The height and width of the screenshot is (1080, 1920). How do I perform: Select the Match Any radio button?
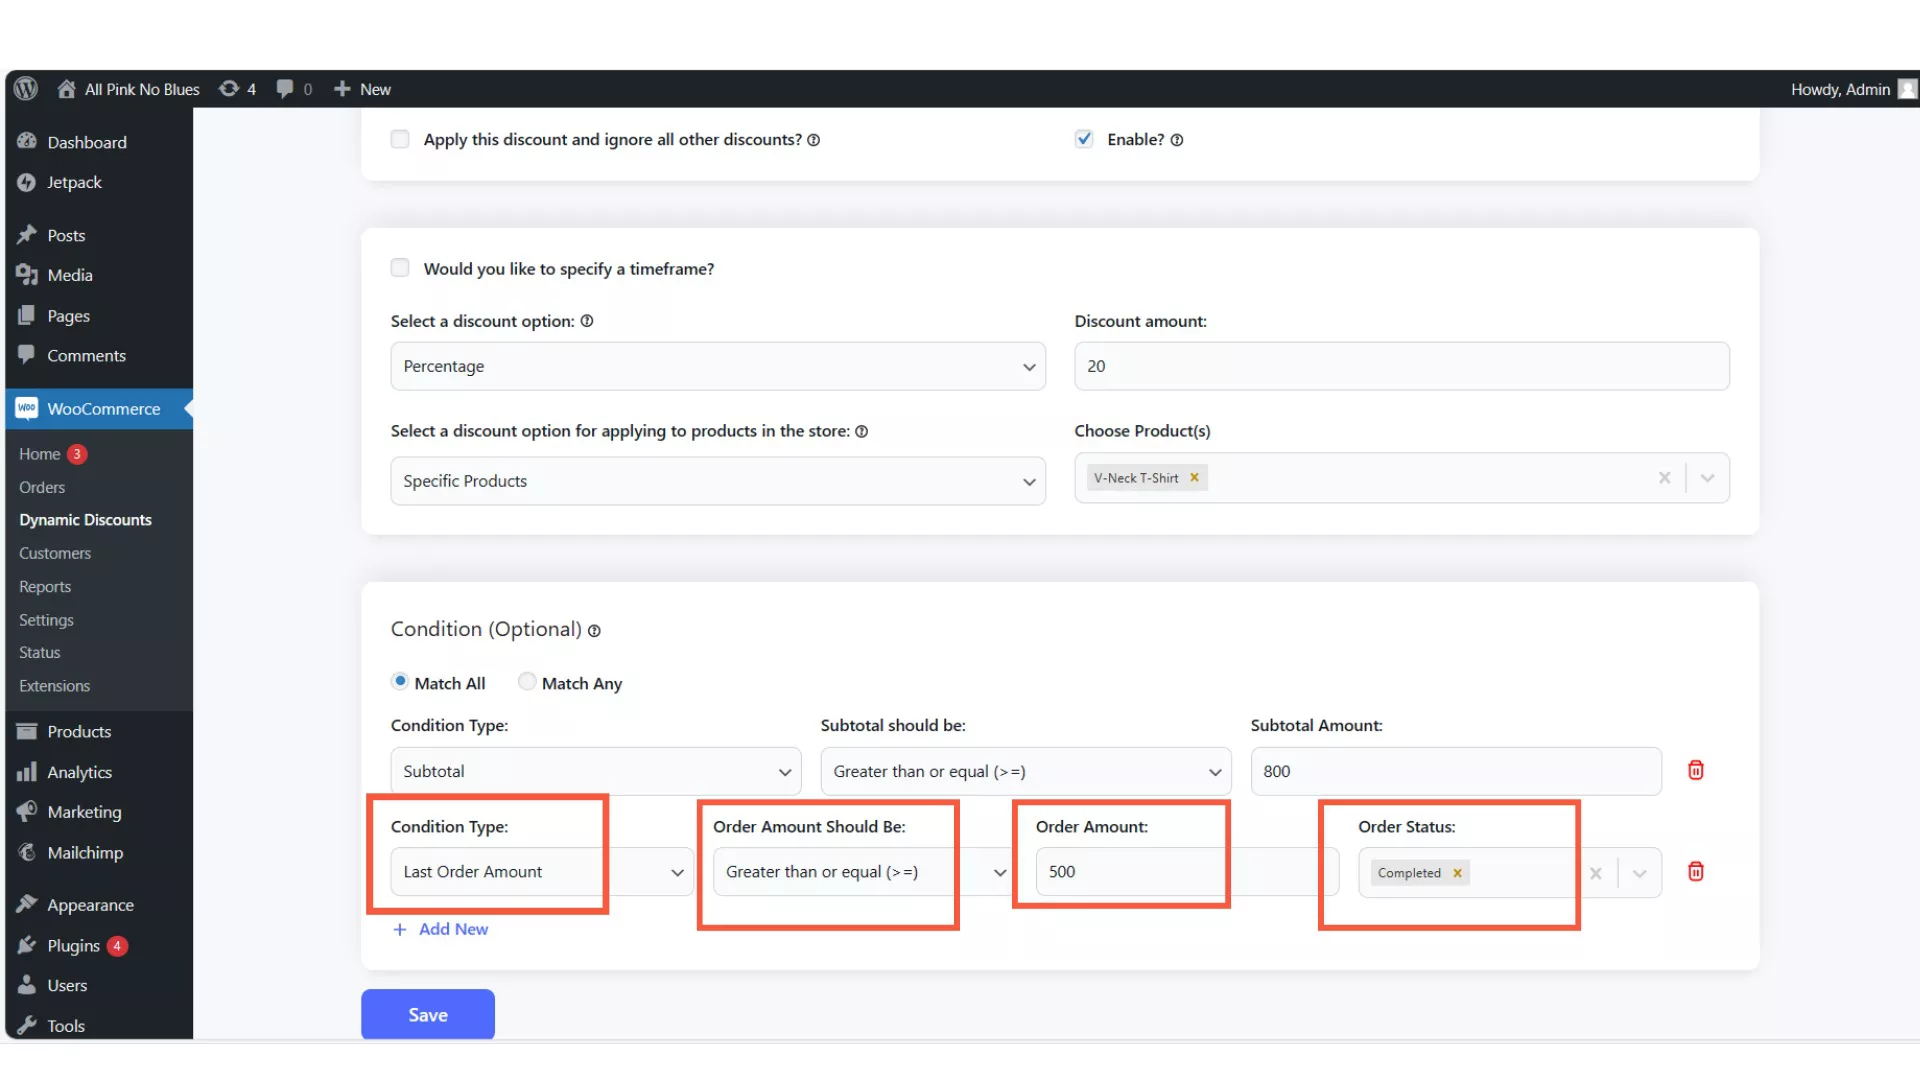(x=527, y=683)
